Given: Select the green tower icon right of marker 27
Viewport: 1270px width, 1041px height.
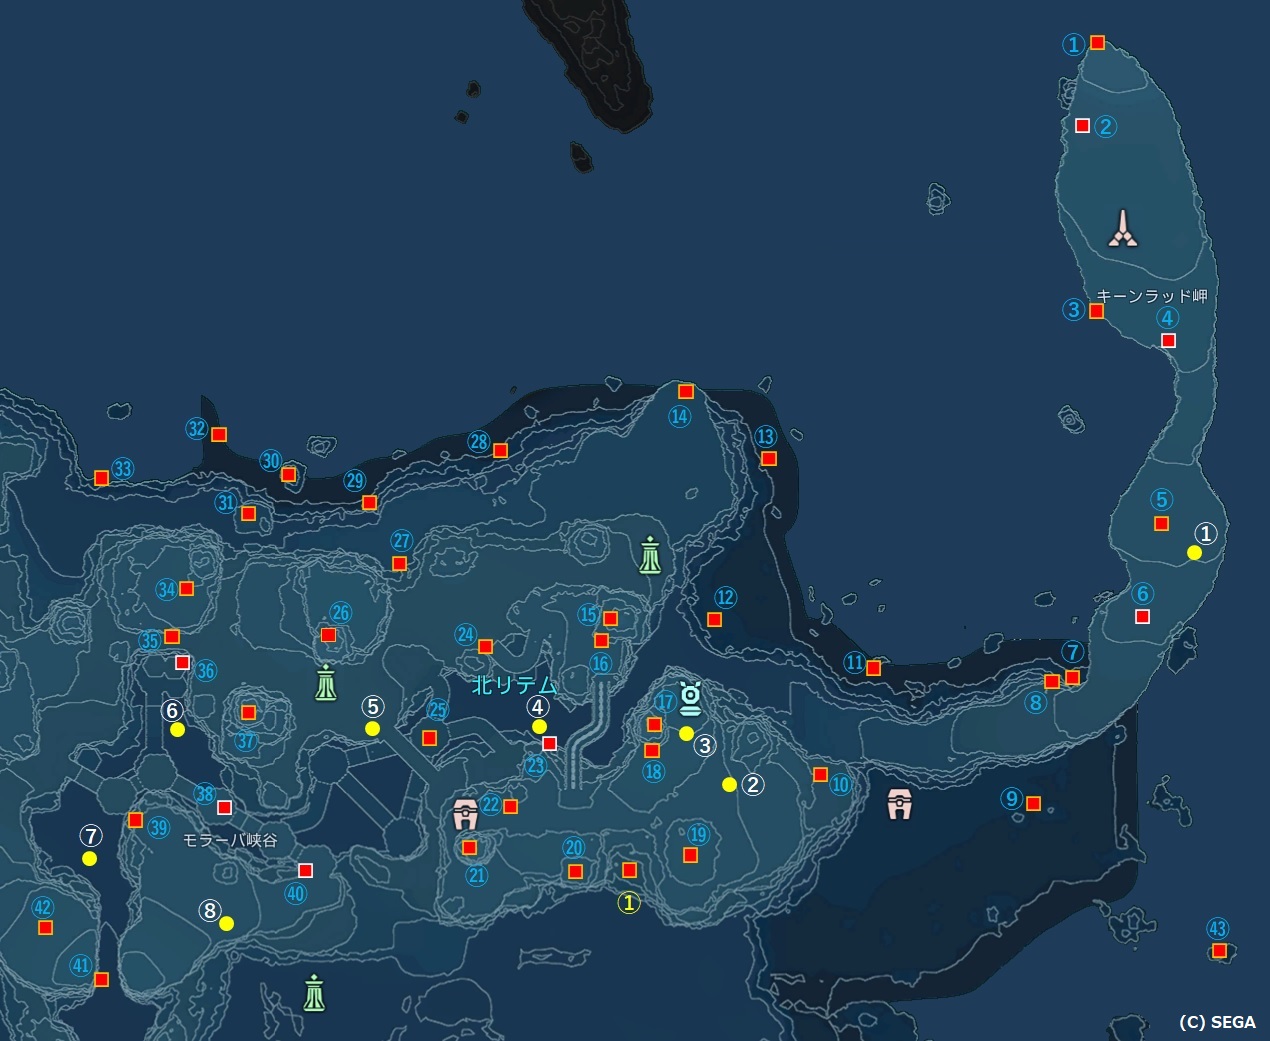Looking at the screenshot, I should tap(651, 554).
